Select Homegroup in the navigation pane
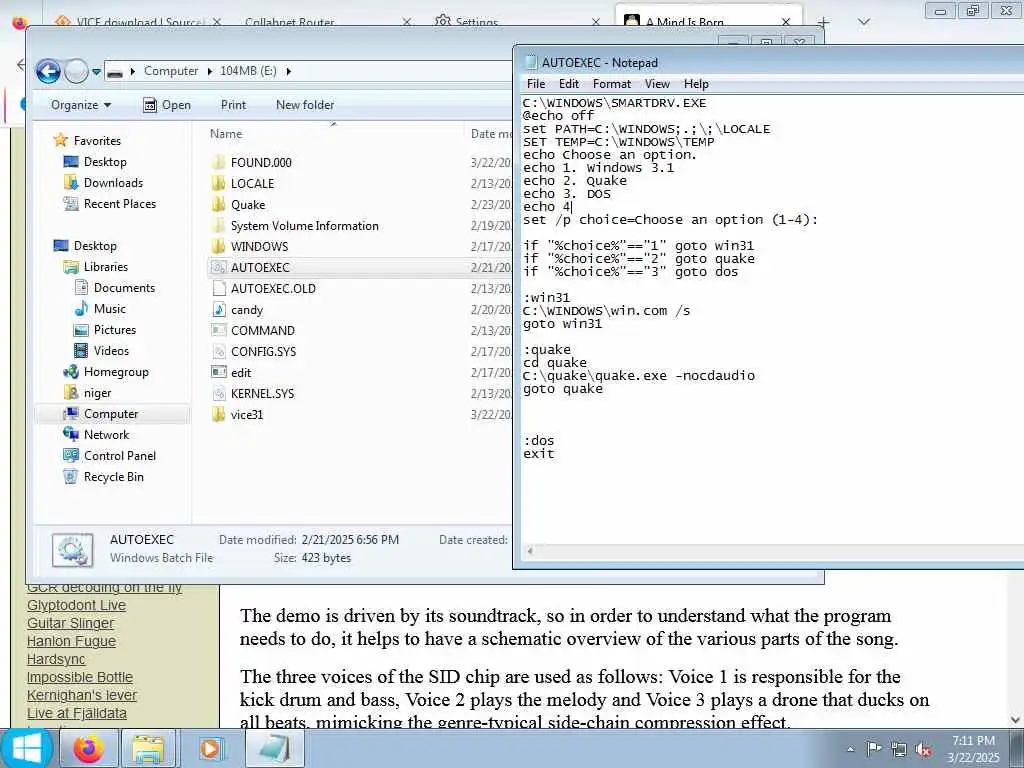The height and width of the screenshot is (768, 1024). click(116, 372)
